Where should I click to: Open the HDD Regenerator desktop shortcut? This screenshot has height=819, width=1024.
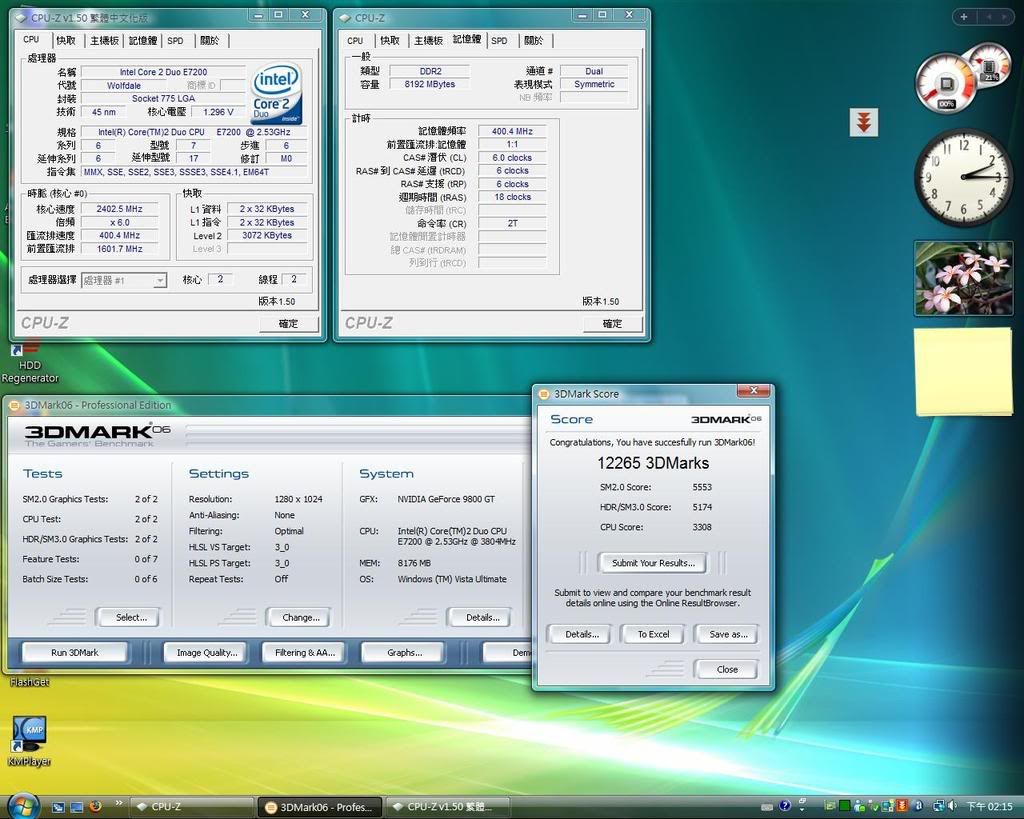18,352
